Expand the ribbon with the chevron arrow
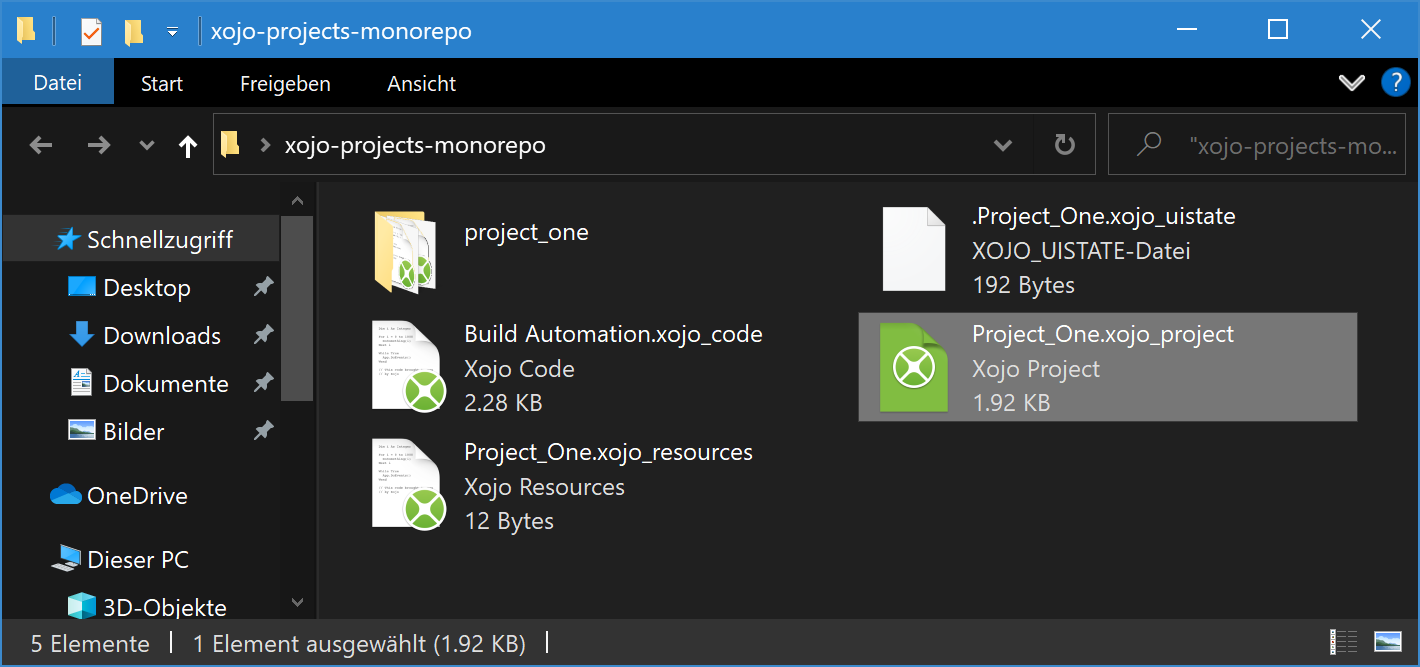1420x667 pixels. 1352,82
